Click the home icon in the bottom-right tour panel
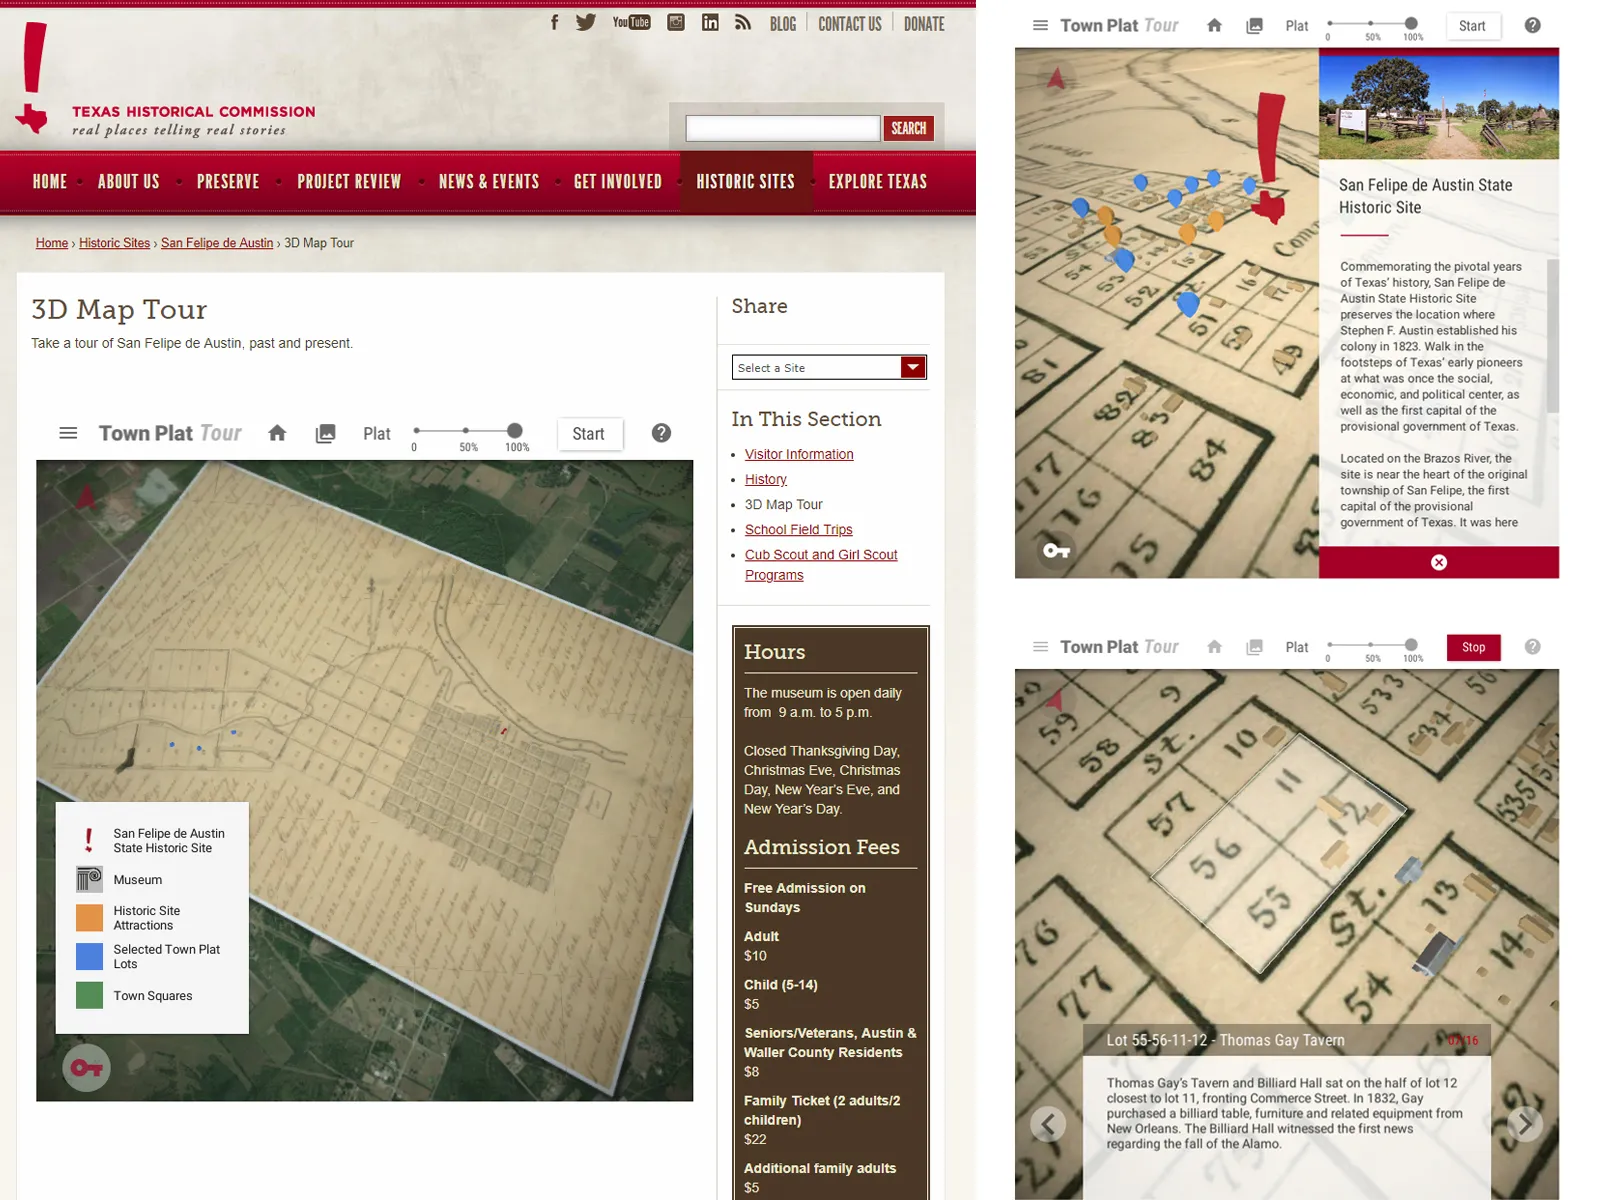 point(1214,647)
